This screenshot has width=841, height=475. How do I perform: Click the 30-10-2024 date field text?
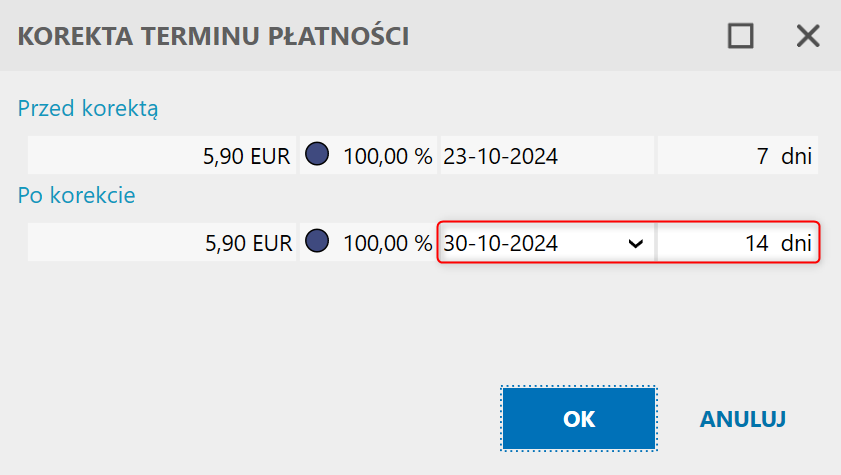tap(501, 243)
